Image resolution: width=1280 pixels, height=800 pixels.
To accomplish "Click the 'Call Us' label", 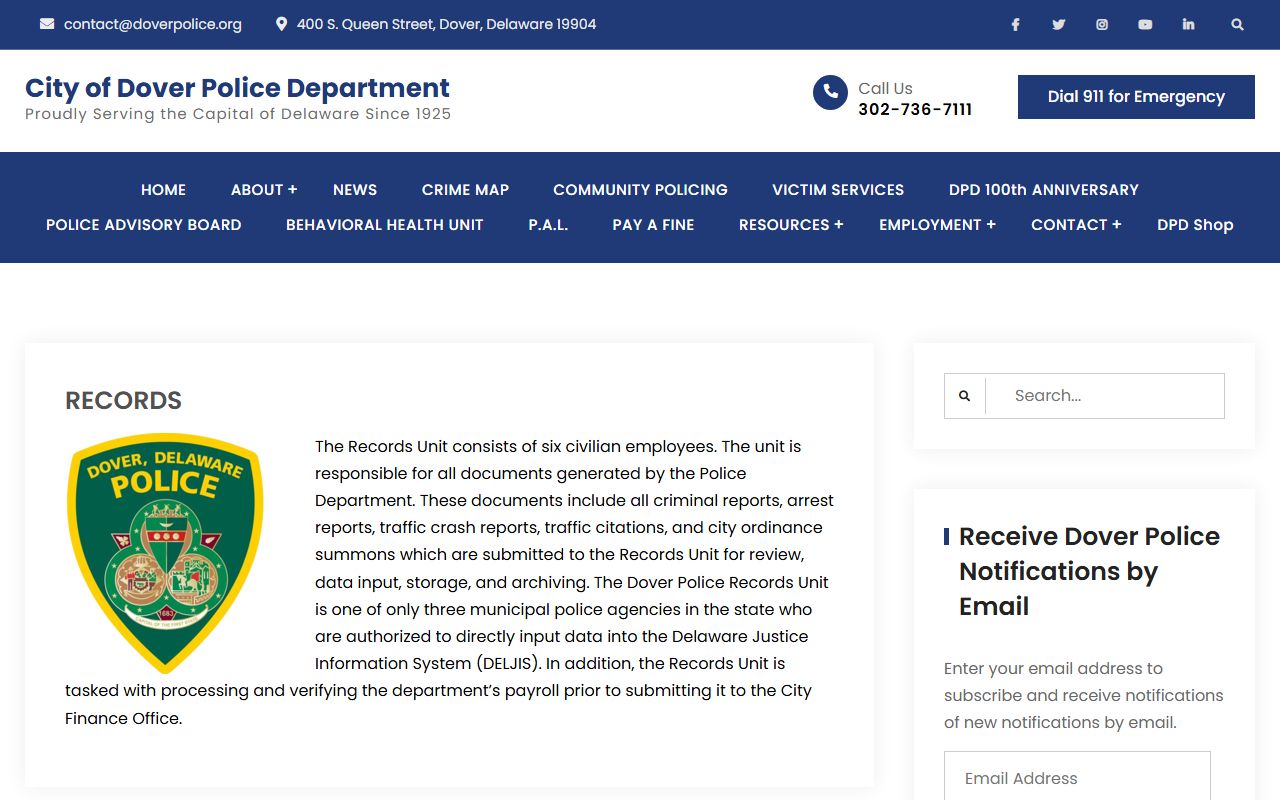I will [x=885, y=88].
